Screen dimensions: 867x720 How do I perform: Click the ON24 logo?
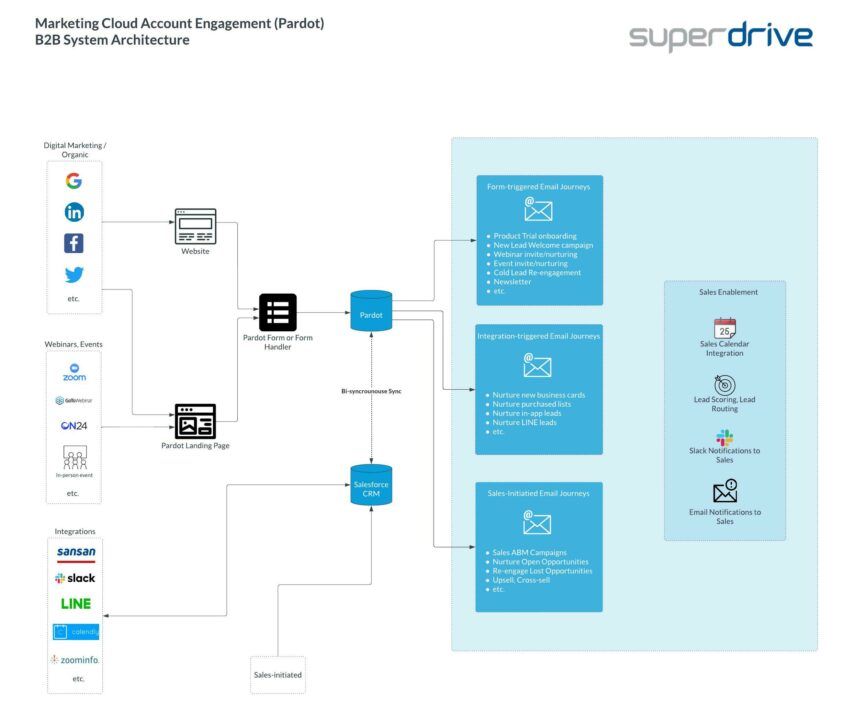[74, 427]
